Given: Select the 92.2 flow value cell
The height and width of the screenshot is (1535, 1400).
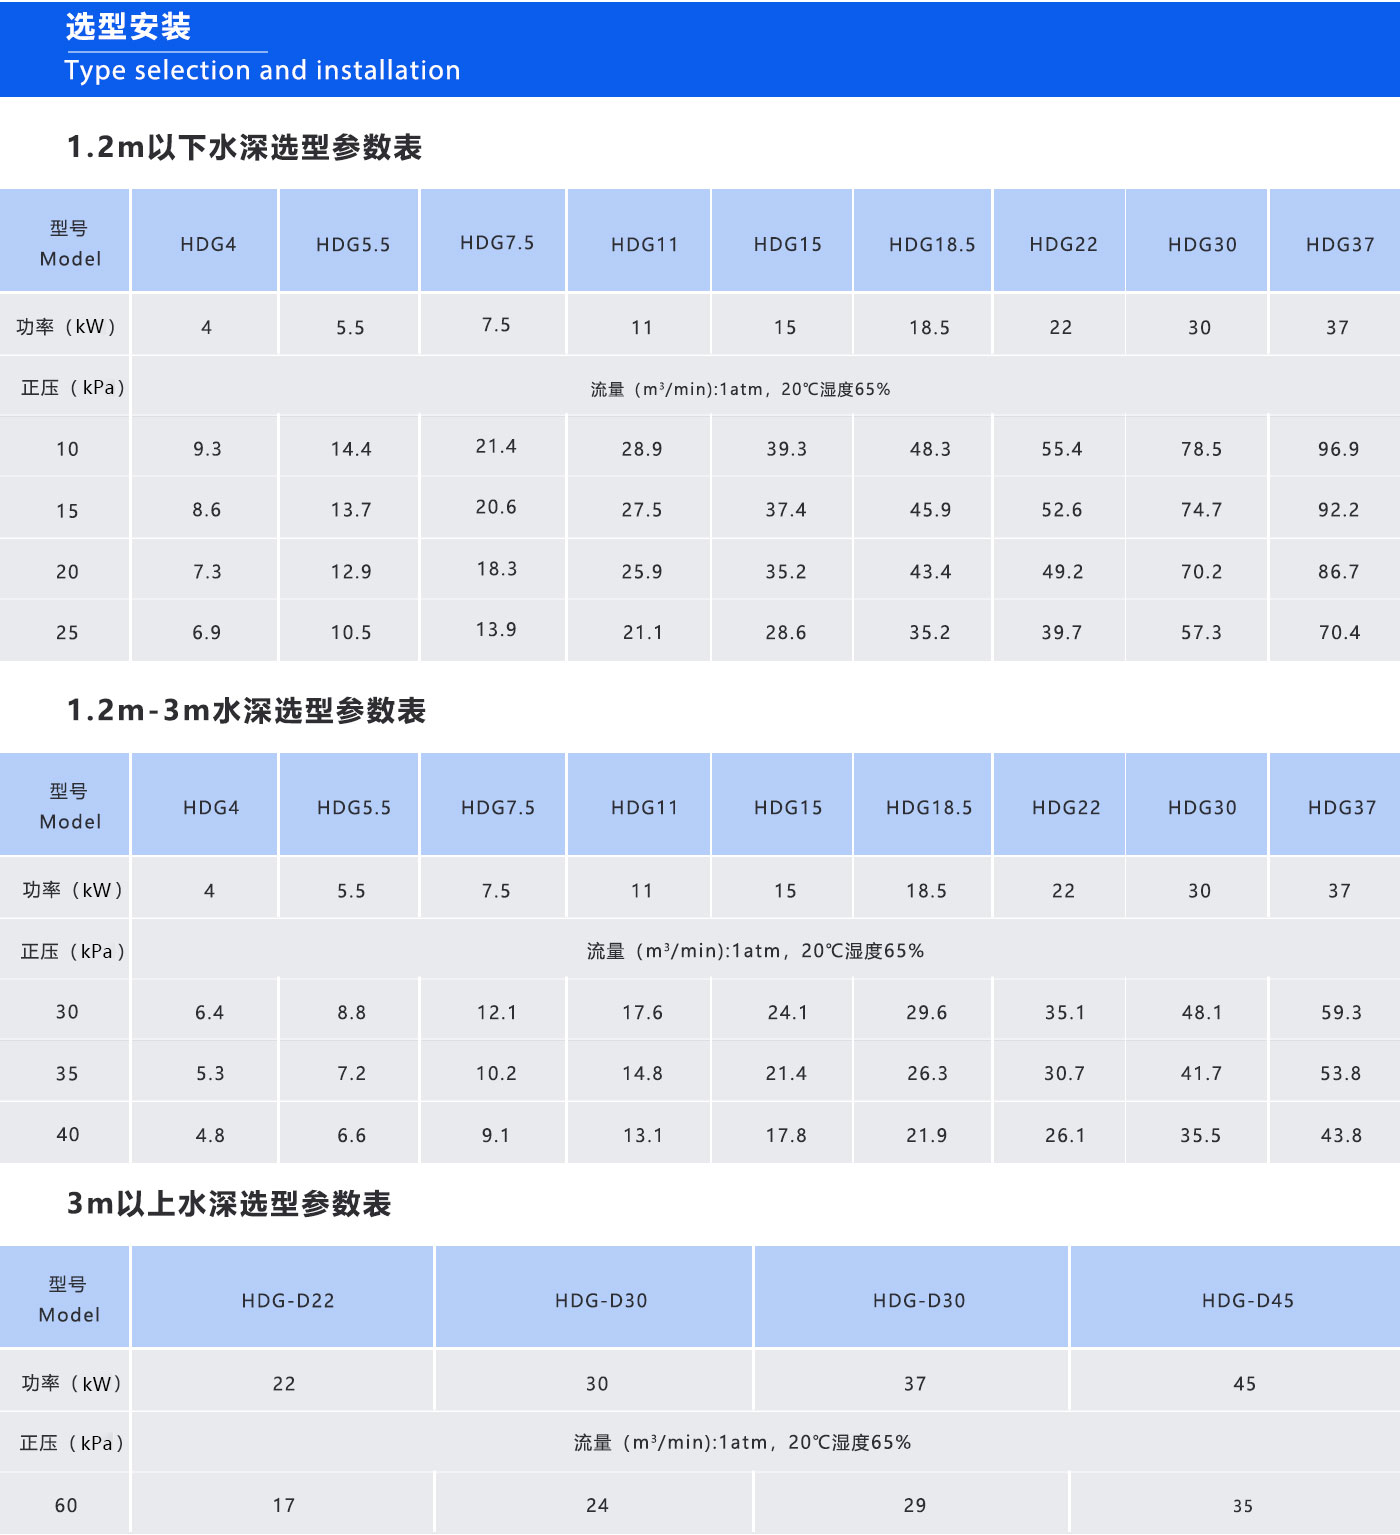Looking at the screenshot, I should [x=1338, y=511].
